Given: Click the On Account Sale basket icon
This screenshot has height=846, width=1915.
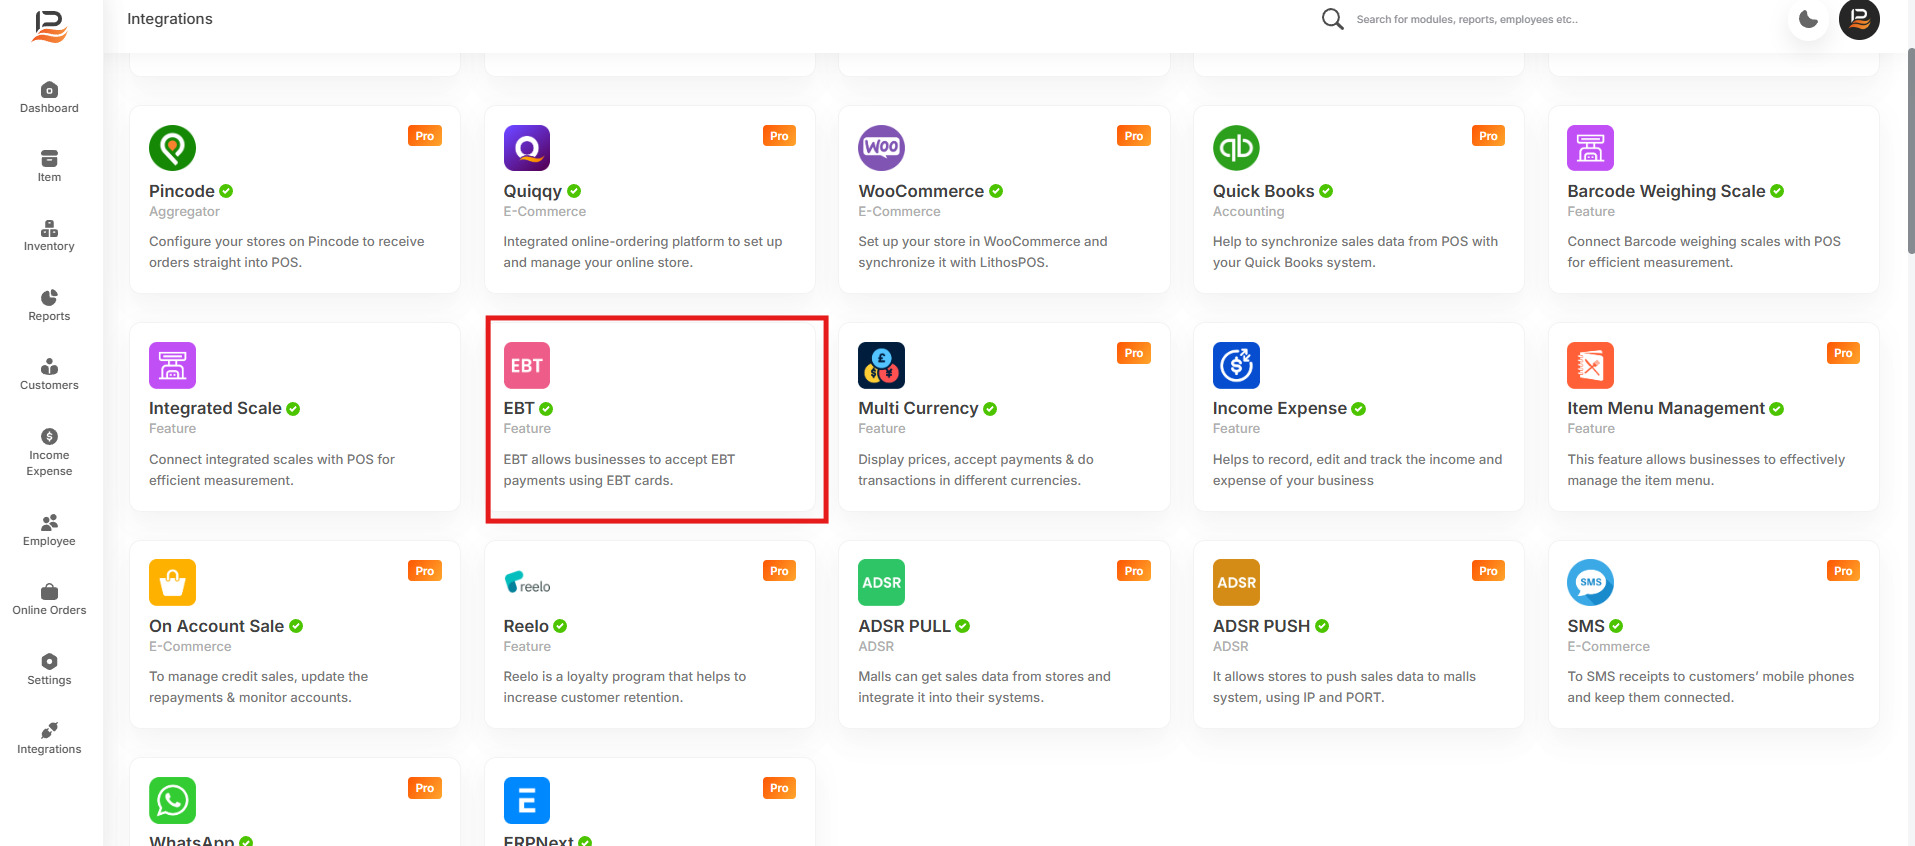Looking at the screenshot, I should (x=172, y=582).
